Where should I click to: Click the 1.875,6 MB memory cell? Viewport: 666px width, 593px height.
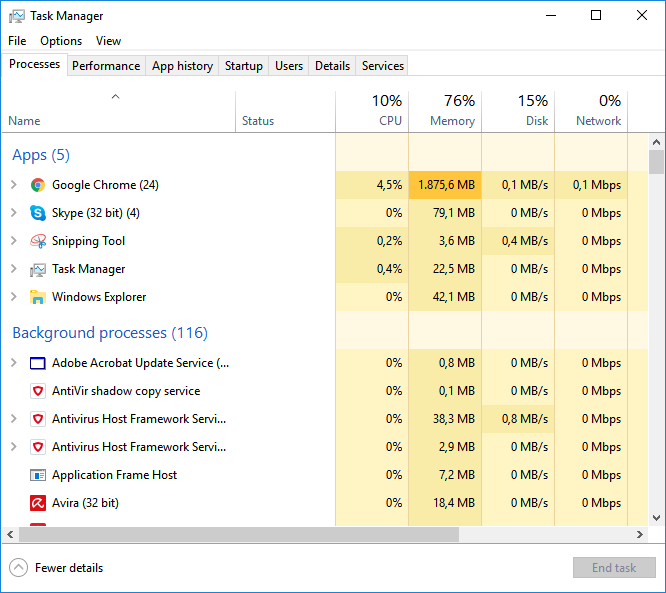pos(445,185)
